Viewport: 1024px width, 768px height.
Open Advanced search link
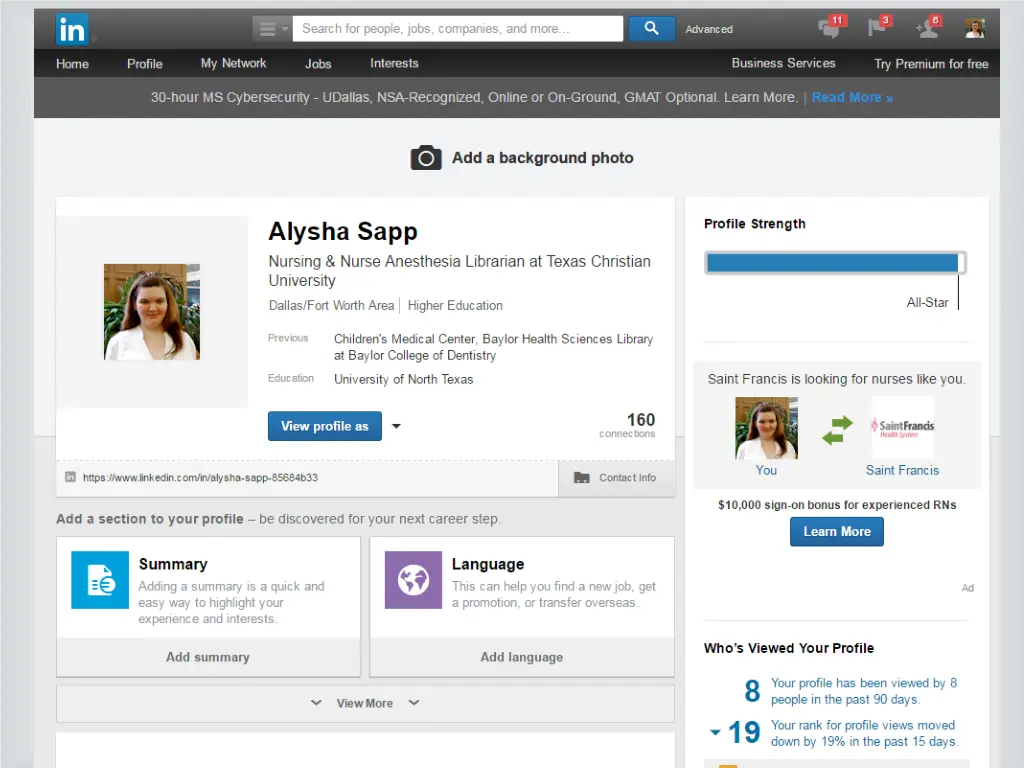point(709,29)
